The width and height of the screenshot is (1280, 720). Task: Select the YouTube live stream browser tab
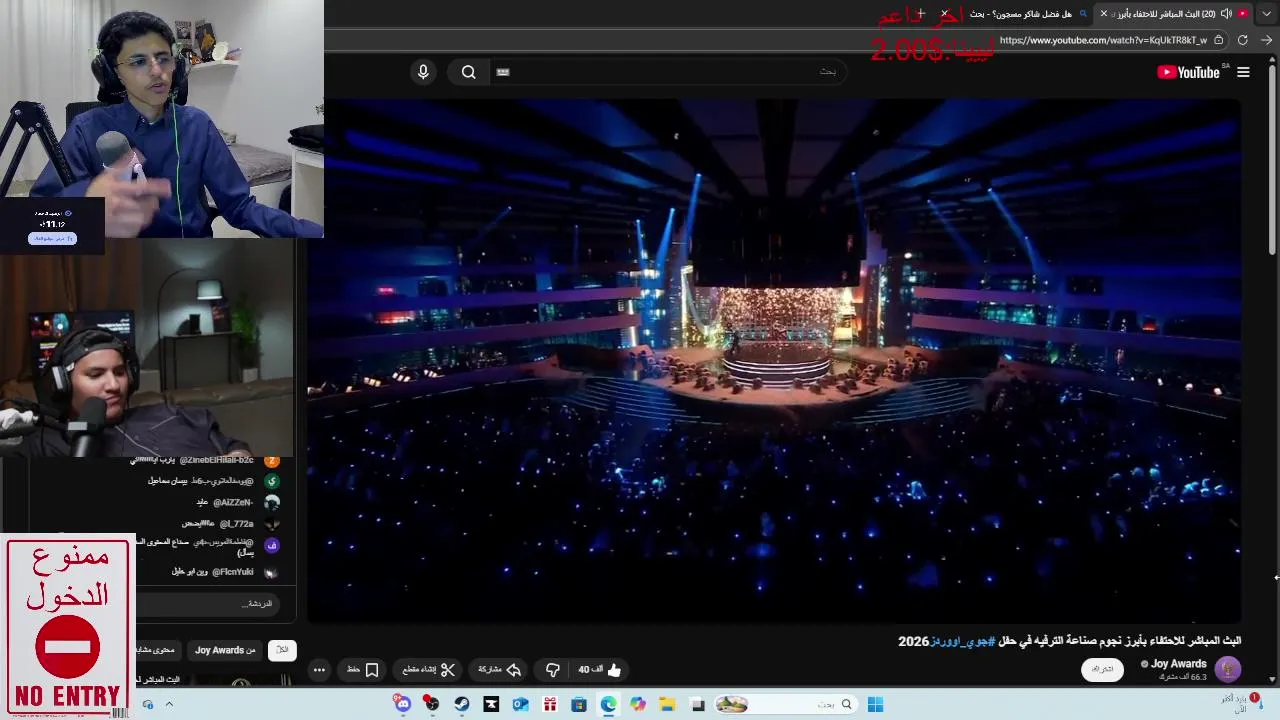(x=1172, y=13)
